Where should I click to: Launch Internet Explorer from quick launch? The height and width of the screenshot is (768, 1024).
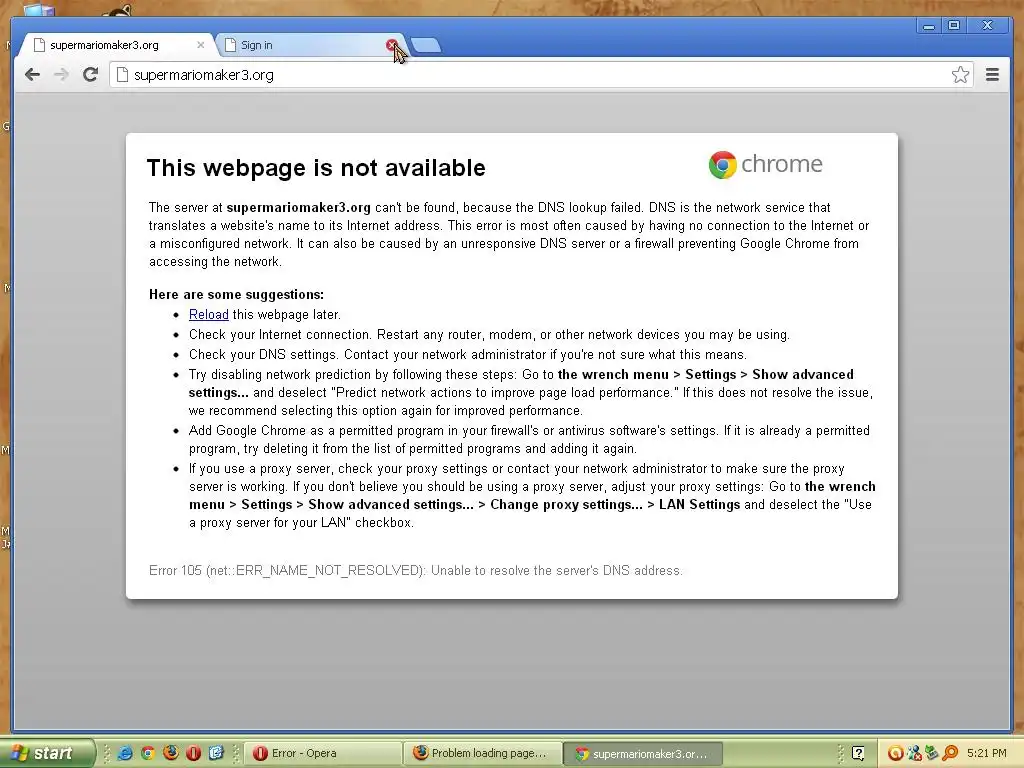point(125,753)
